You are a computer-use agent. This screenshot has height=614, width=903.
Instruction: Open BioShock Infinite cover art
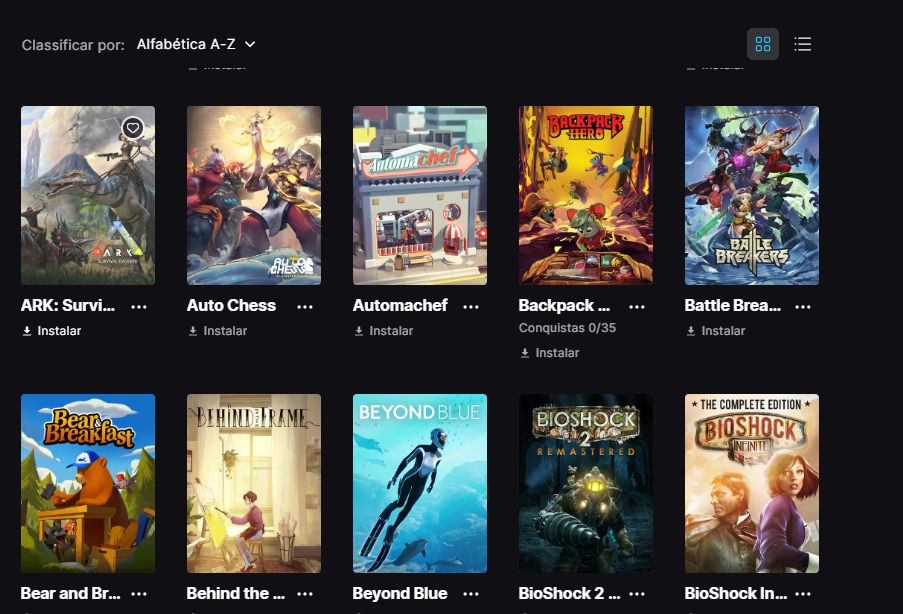pos(752,483)
